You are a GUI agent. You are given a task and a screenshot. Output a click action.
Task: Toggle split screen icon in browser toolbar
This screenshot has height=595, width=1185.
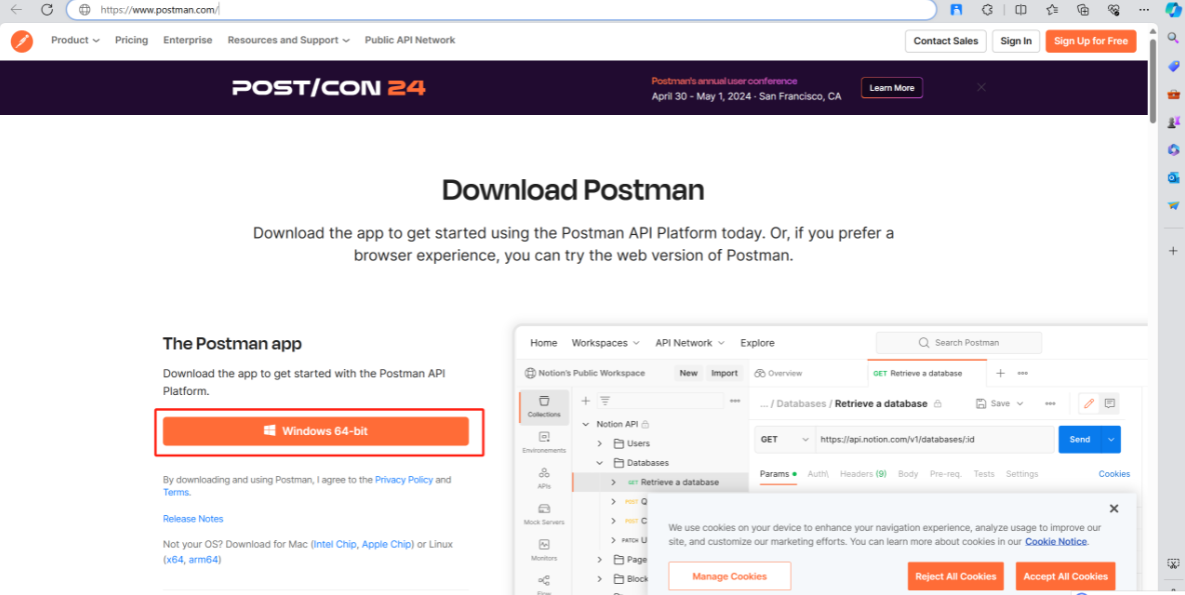[x=1021, y=10]
